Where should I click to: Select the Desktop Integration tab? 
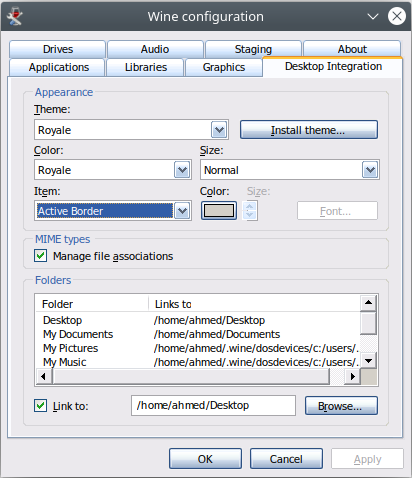click(333, 67)
